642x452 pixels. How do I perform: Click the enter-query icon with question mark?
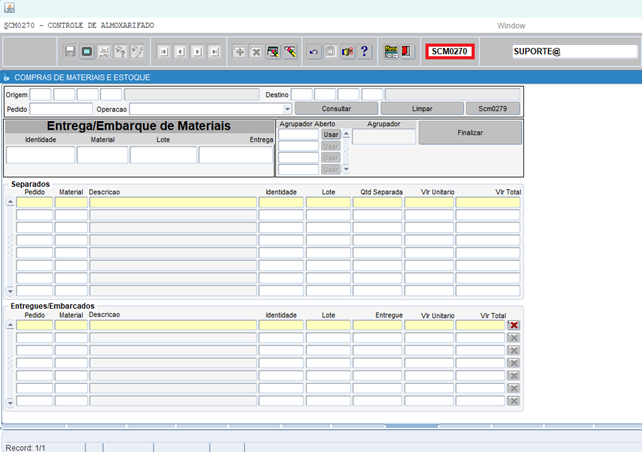[120, 52]
